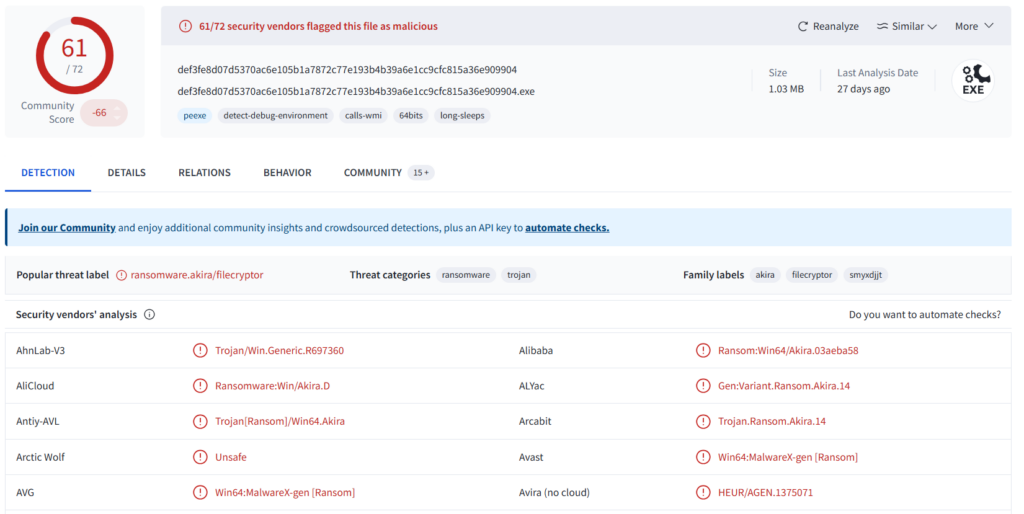Click alert icon next to ransomware.akira/filecryptor

(122, 275)
